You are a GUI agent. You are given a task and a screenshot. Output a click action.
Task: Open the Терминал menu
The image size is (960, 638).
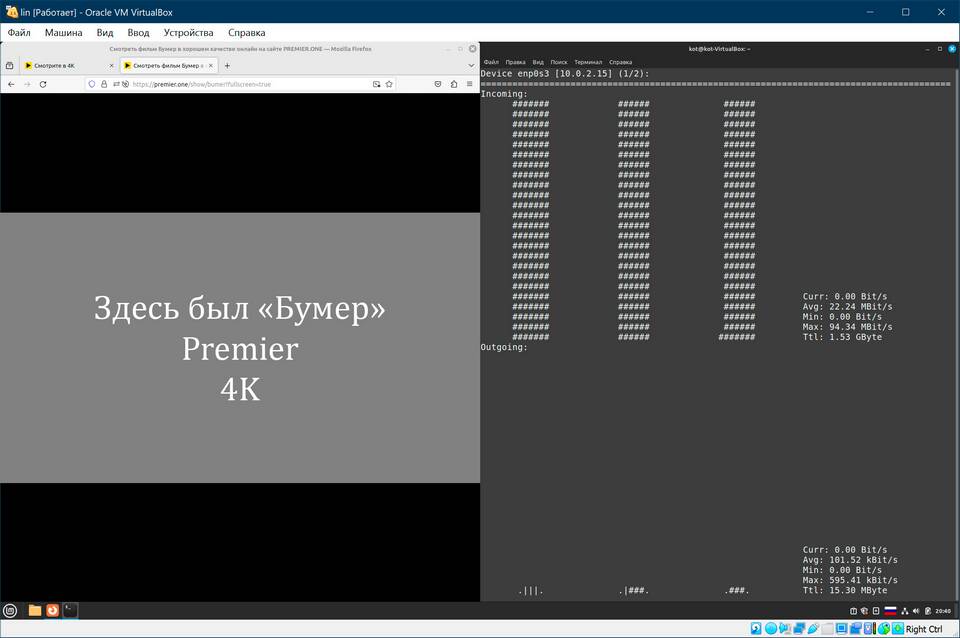click(x=588, y=62)
